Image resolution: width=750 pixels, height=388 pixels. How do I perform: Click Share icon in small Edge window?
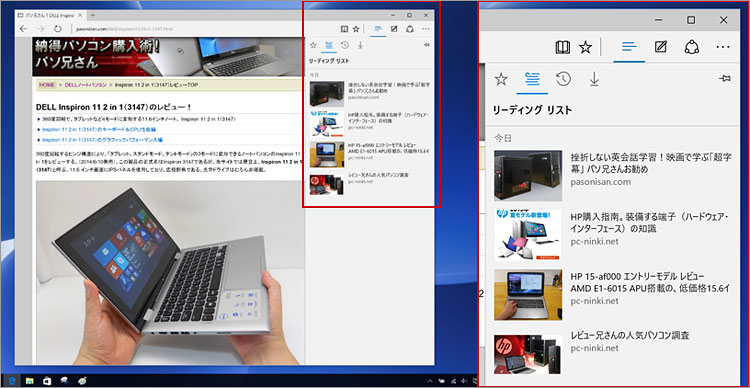pos(409,29)
